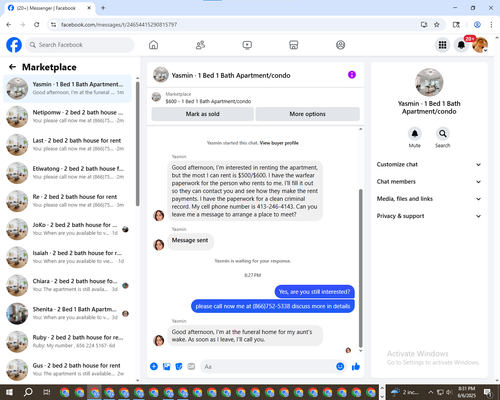
Task: View site information icon in address bar
Action: pyautogui.click(x=53, y=24)
